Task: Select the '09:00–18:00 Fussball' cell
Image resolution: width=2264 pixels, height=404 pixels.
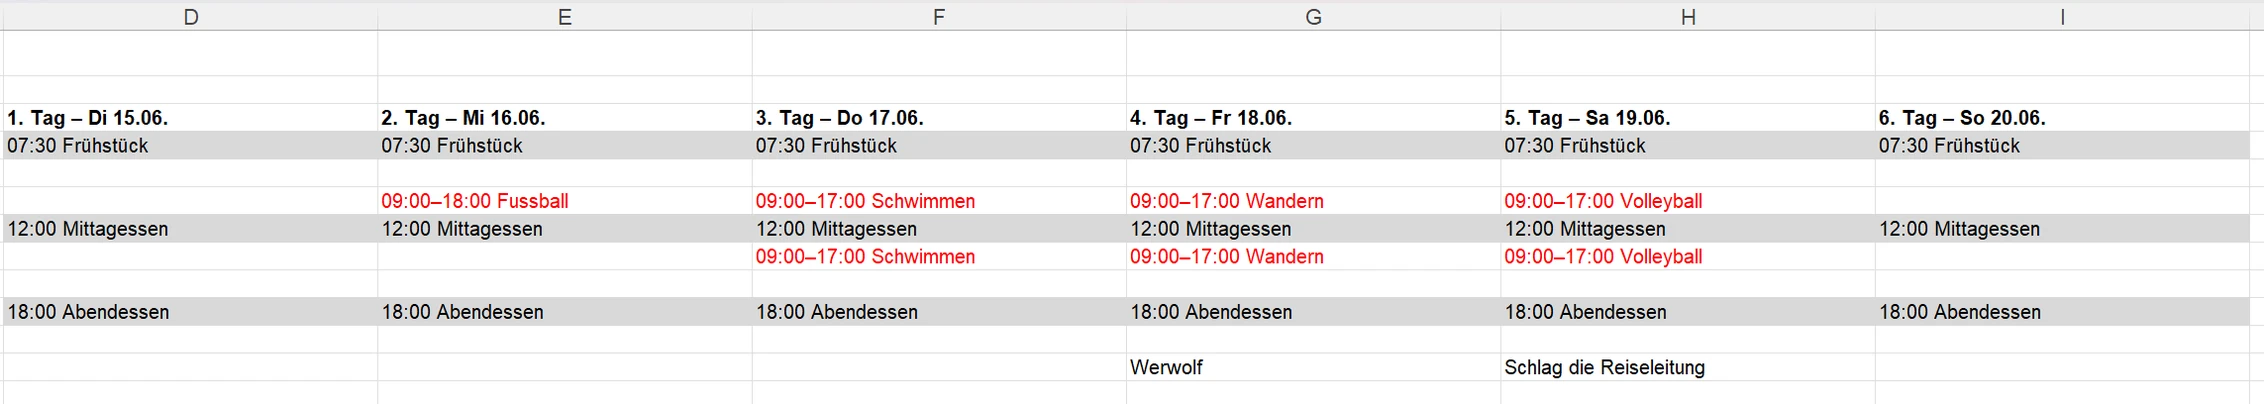Action: pyautogui.click(x=565, y=201)
